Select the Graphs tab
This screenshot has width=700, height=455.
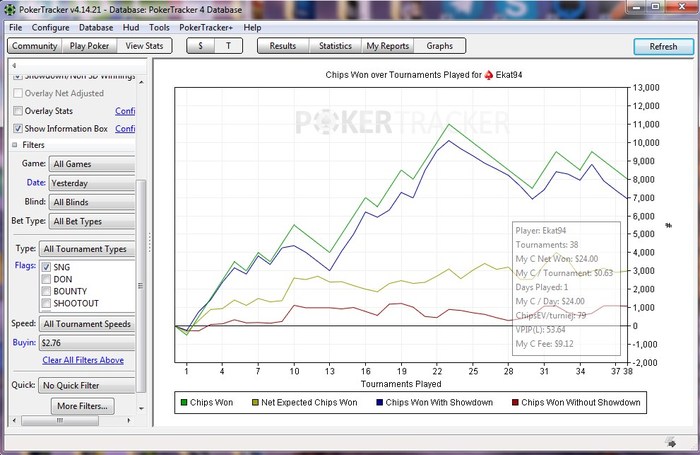(440, 46)
